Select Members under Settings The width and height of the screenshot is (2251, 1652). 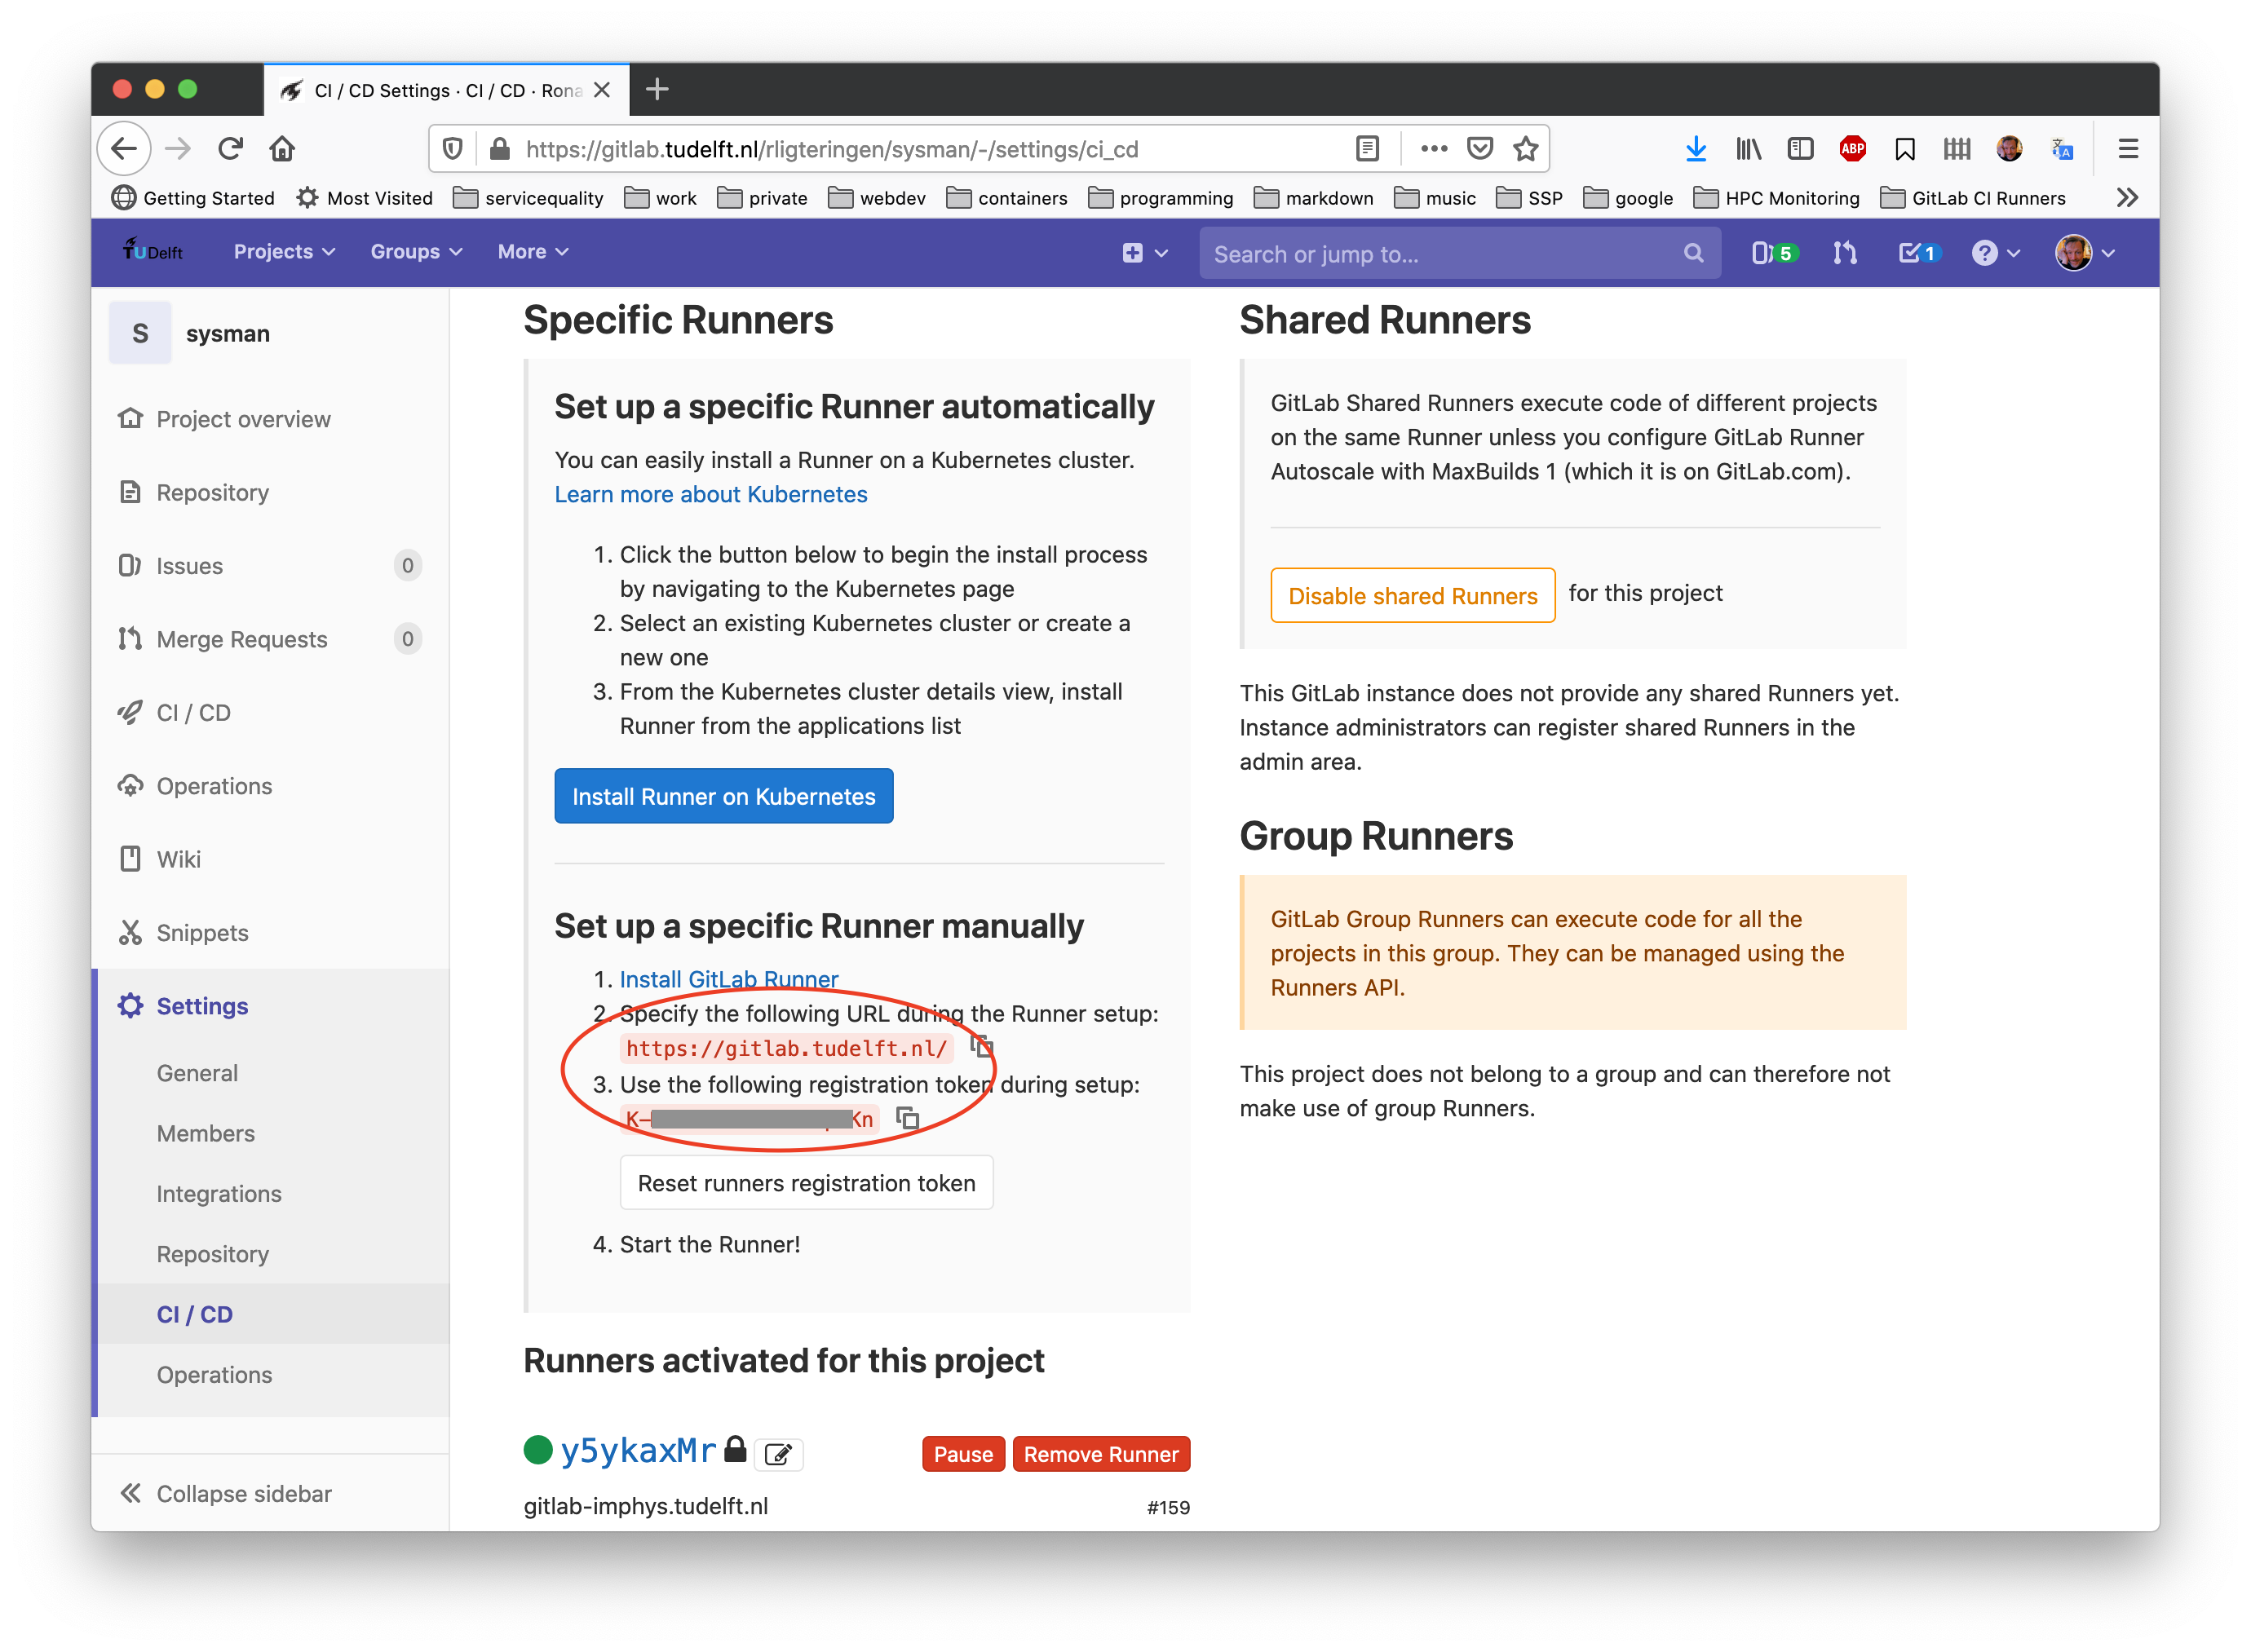pyautogui.click(x=206, y=1133)
